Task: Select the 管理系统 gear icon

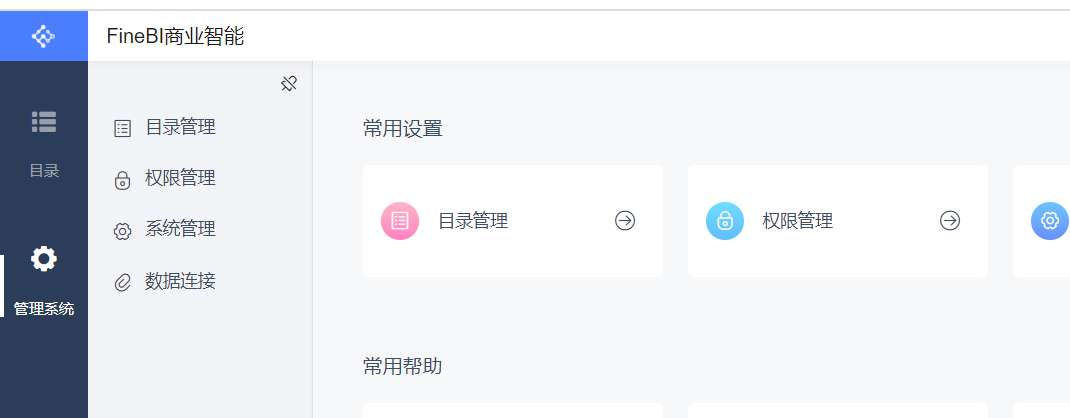Action: click(x=44, y=259)
